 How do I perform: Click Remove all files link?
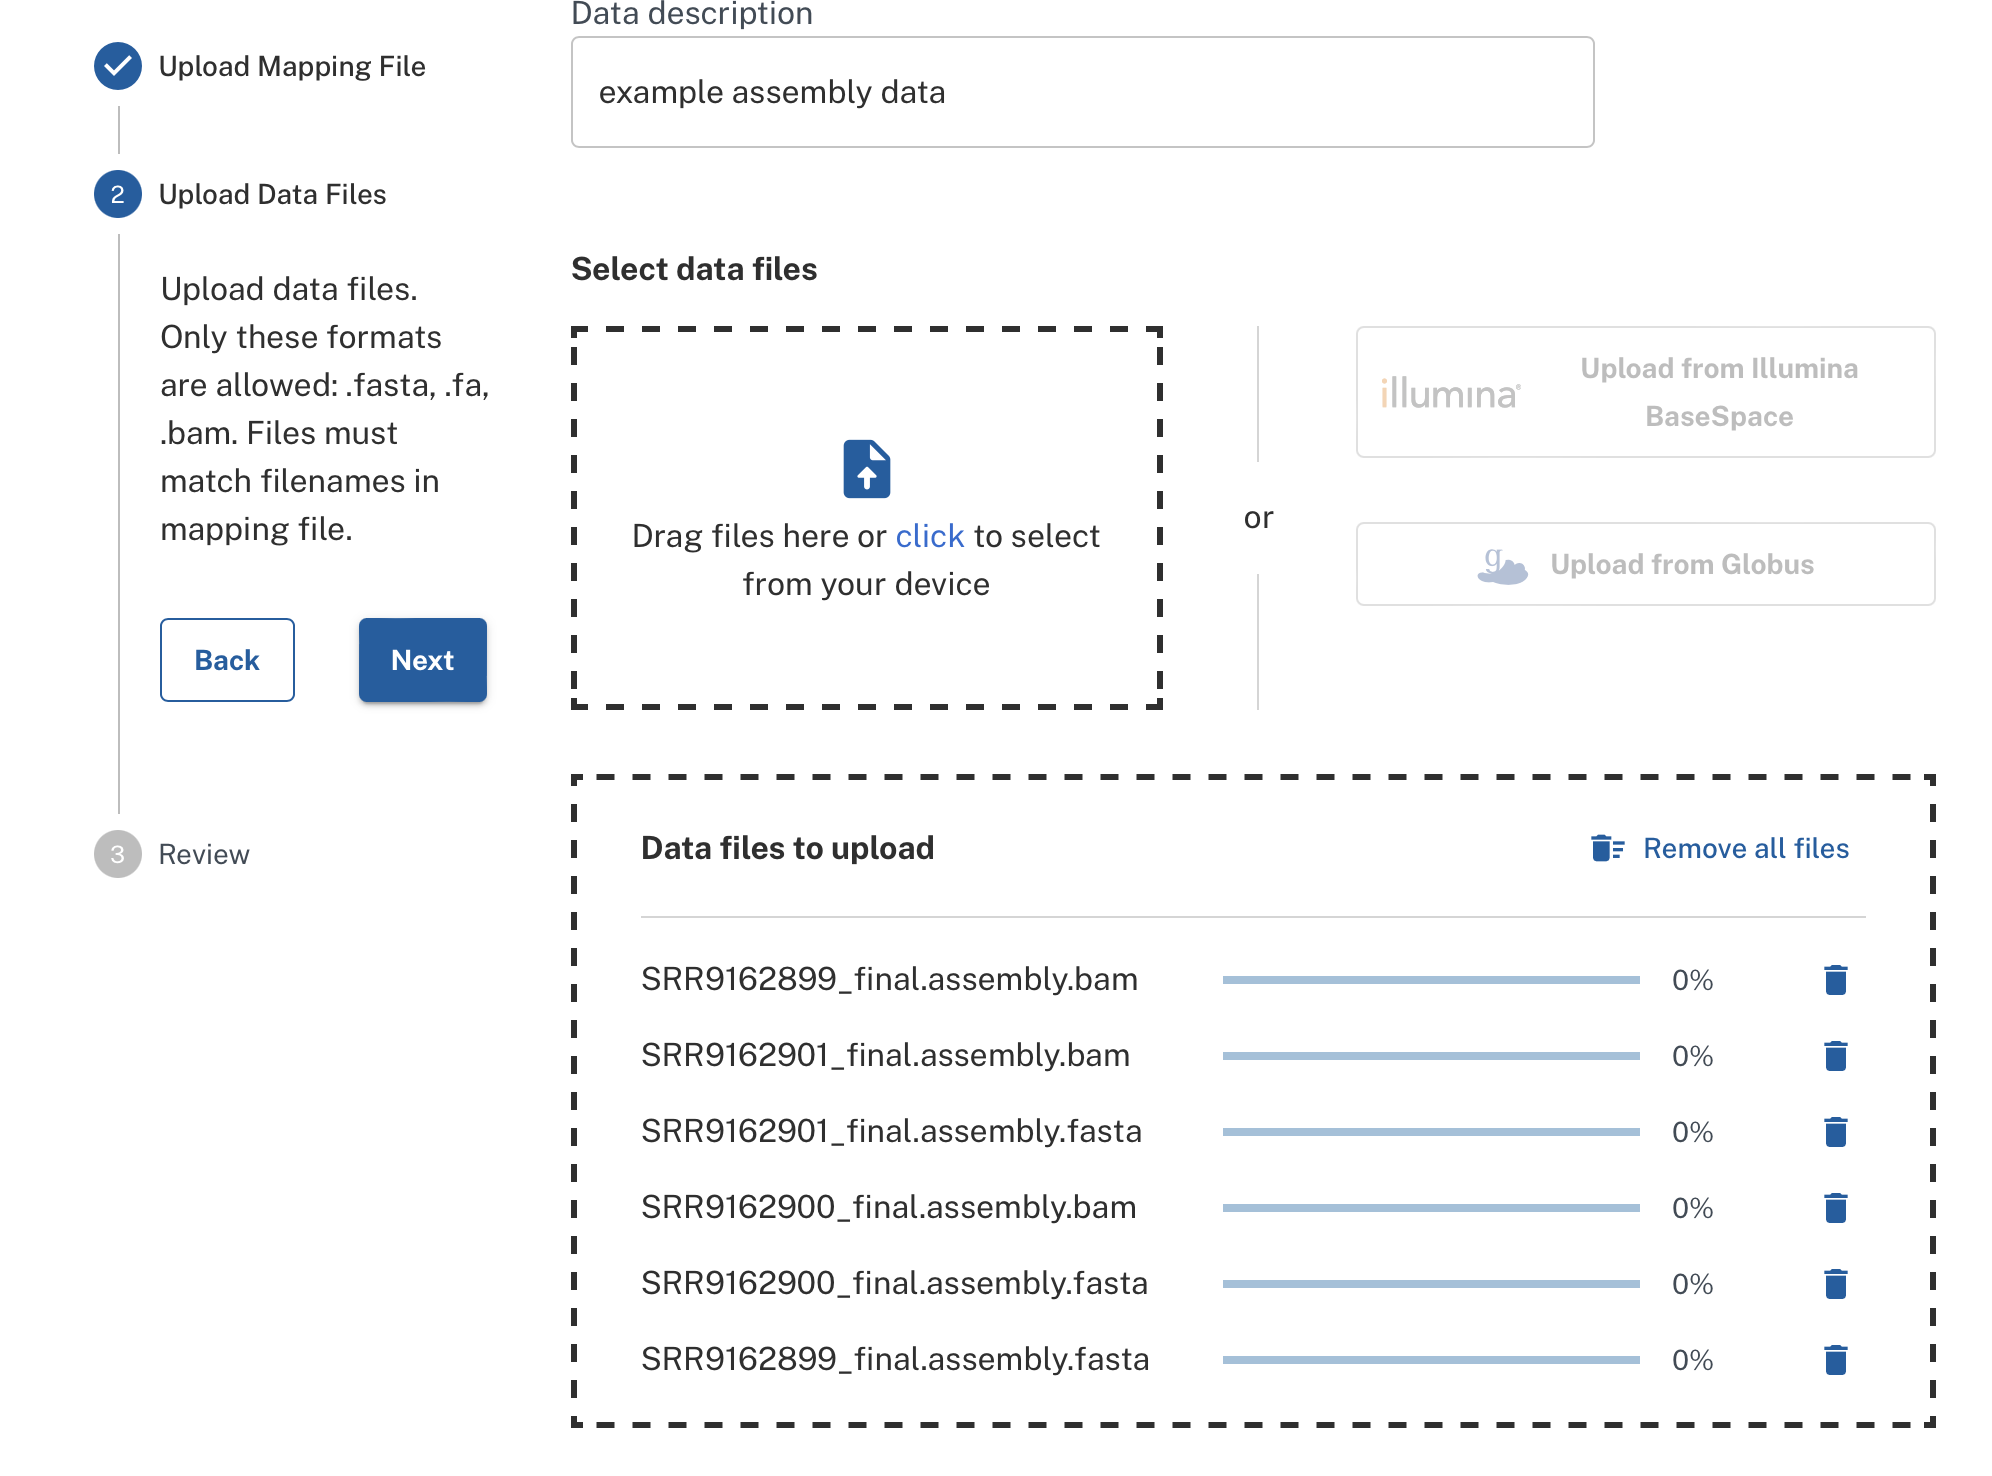(1745, 848)
